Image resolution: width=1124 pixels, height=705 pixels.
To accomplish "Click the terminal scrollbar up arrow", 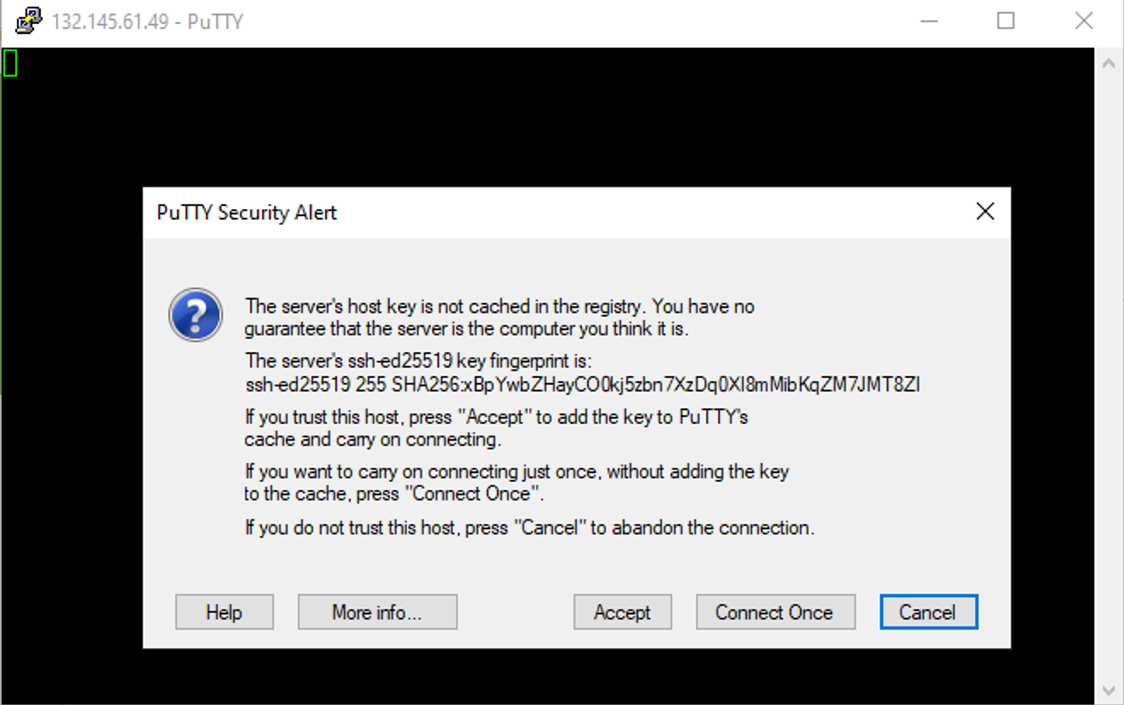I will (x=1109, y=63).
